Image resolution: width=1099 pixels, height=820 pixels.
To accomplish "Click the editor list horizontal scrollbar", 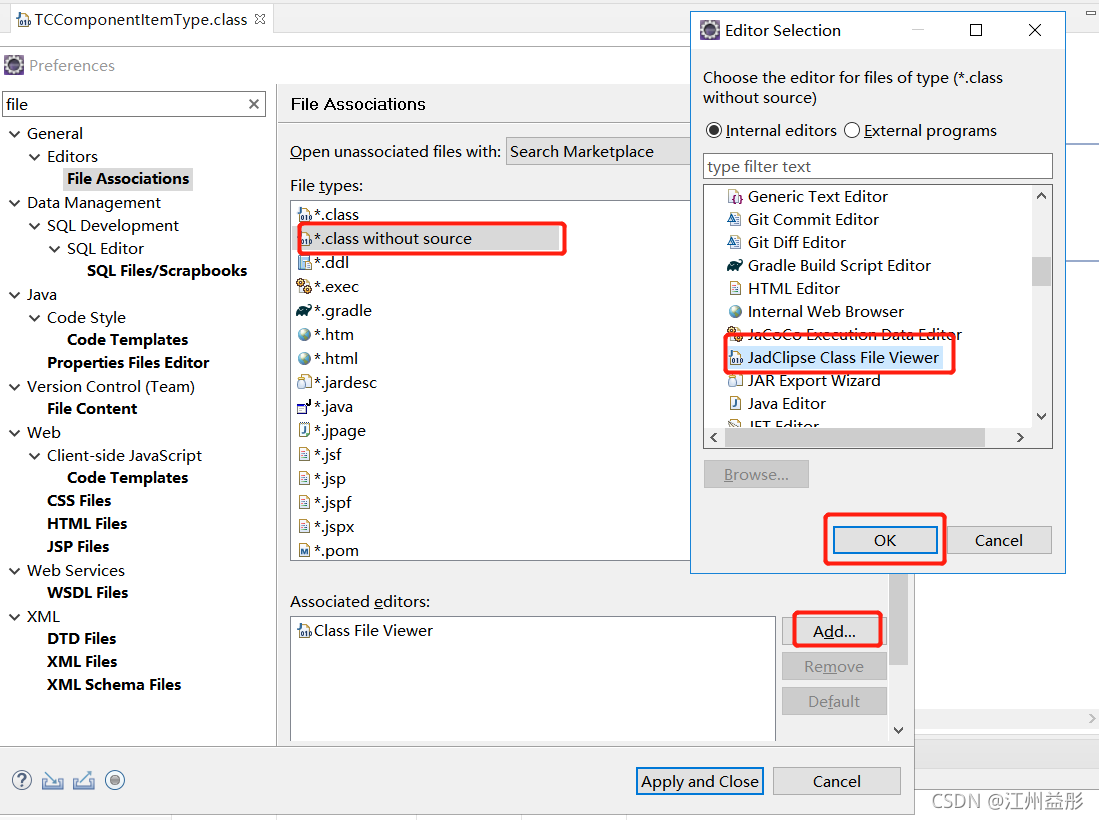I will (x=855, y=437).
